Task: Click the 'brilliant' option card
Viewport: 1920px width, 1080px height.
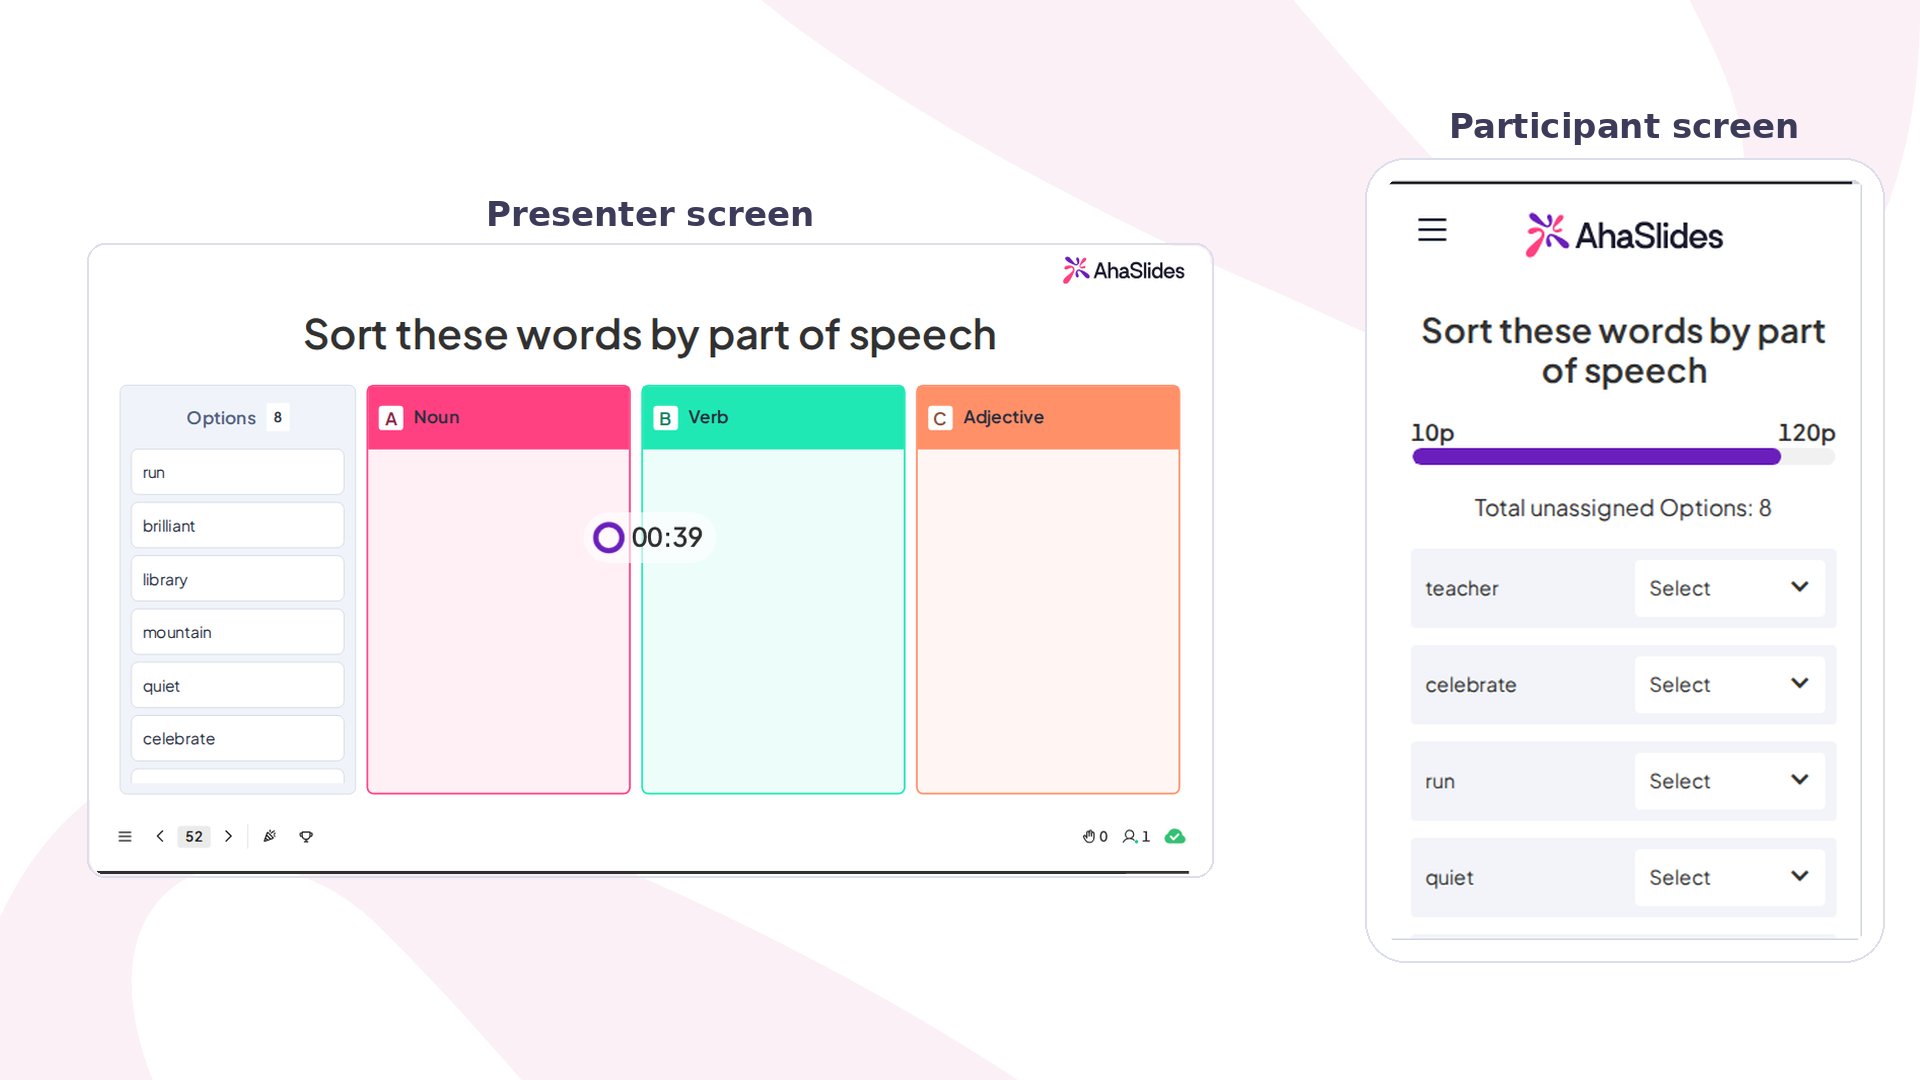Action: click(x=237, y=525)
